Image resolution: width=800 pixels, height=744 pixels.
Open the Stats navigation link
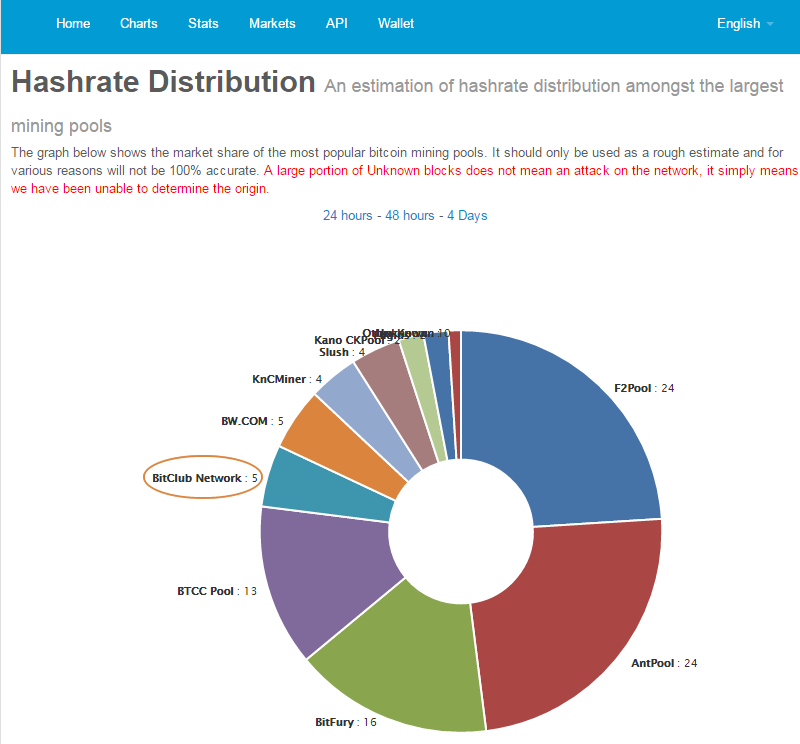coord(203,23)
